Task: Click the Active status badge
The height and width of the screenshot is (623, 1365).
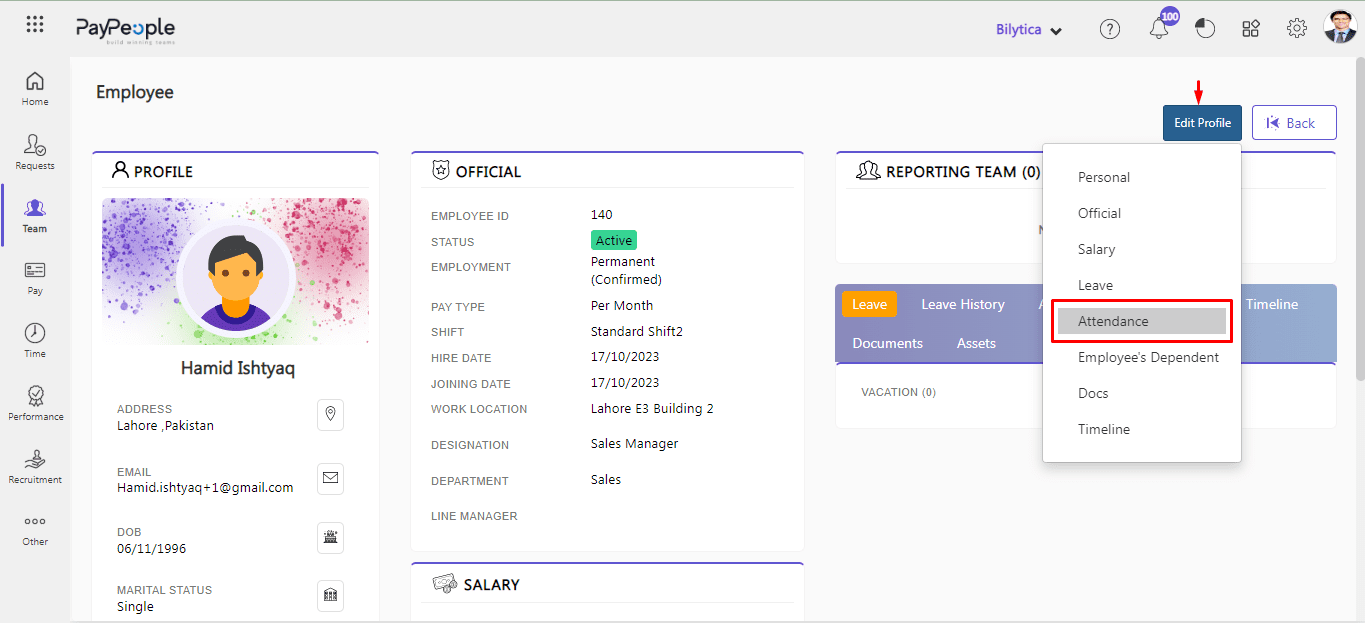Action: click(x=614, y=241)
